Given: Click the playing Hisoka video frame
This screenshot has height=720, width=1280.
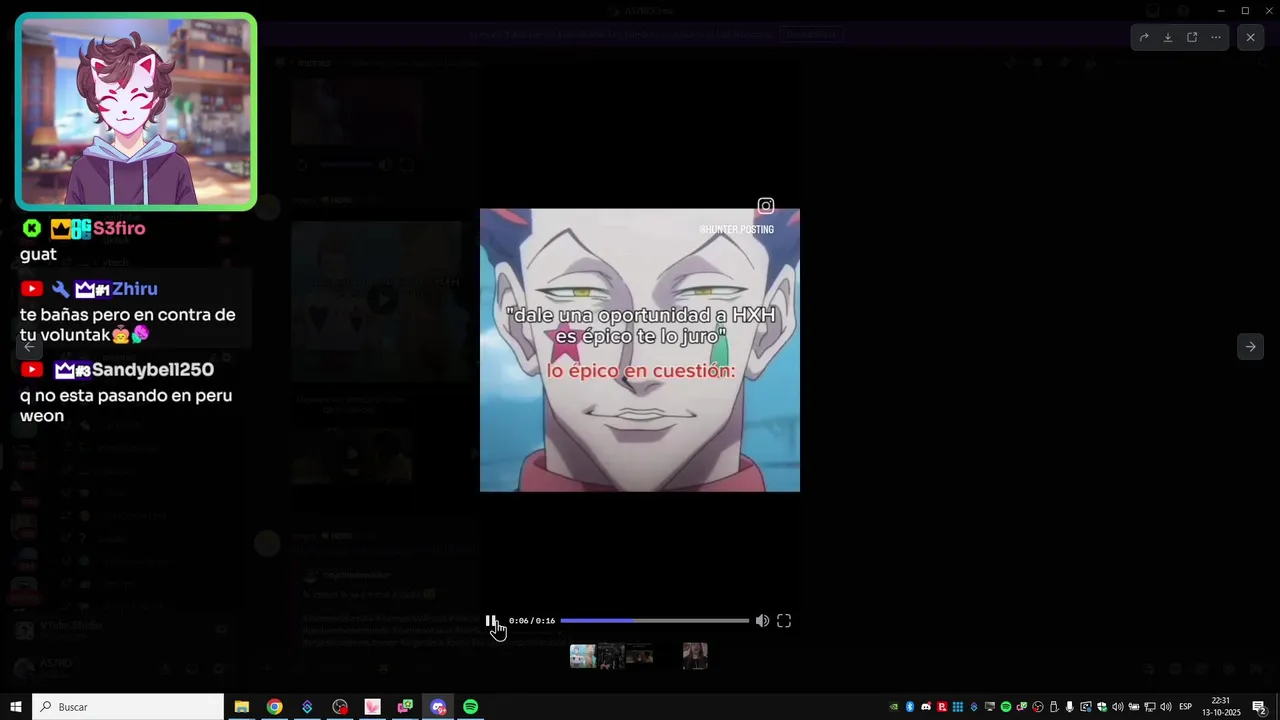Looking at the screenshot, I should click(640, 350).
